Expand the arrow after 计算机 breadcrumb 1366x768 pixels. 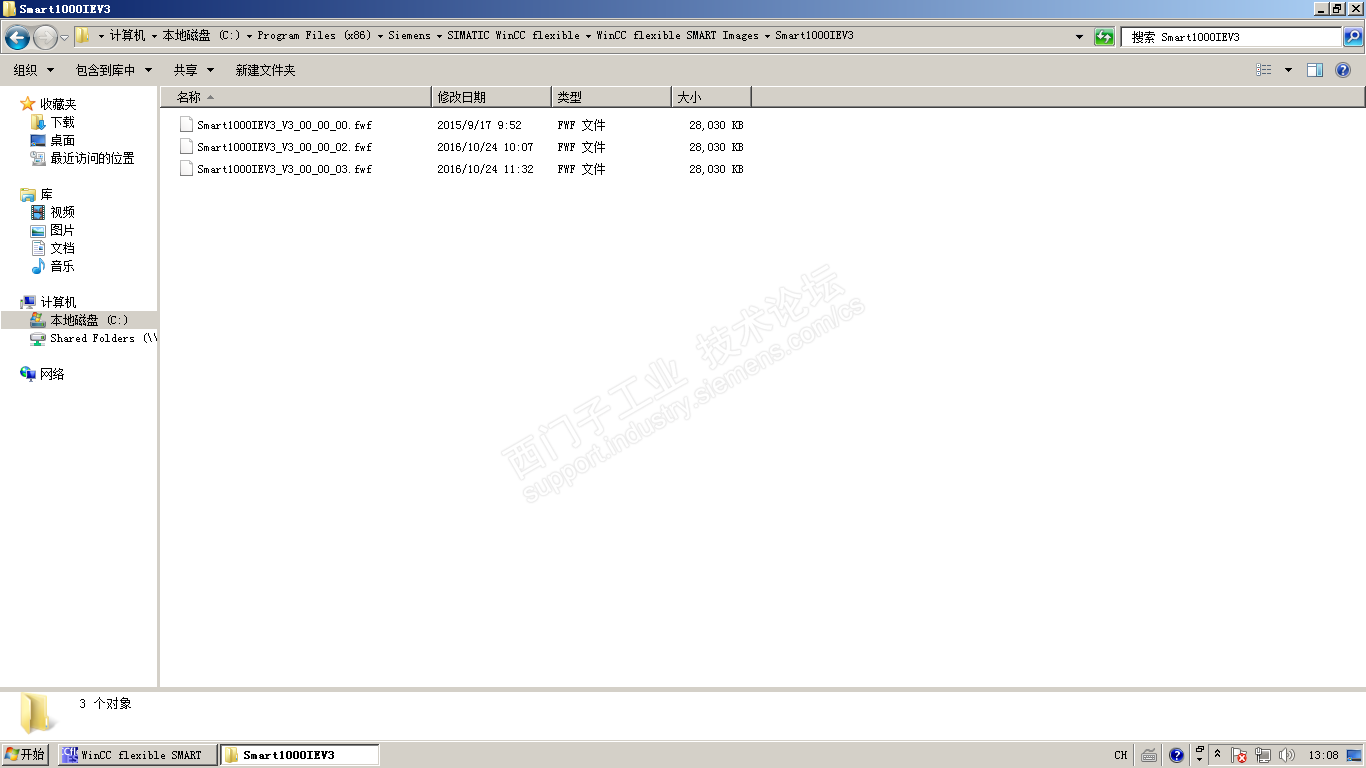pyautogui.click(x=154, y=36)
